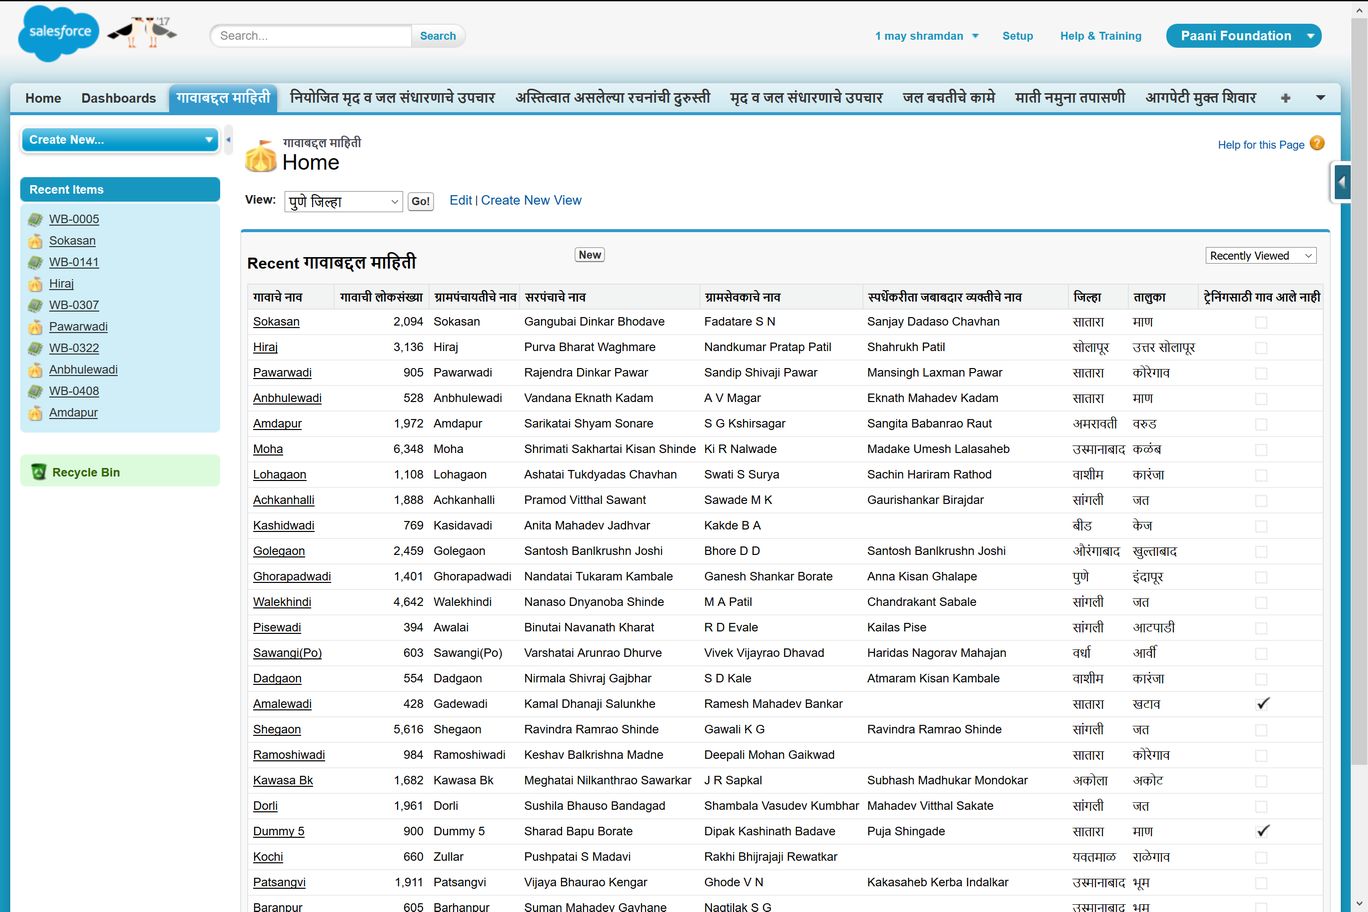Viewport: 1368px width, 912px height.
Task: Open the Home tab
Action: click(x=43, y=98)
